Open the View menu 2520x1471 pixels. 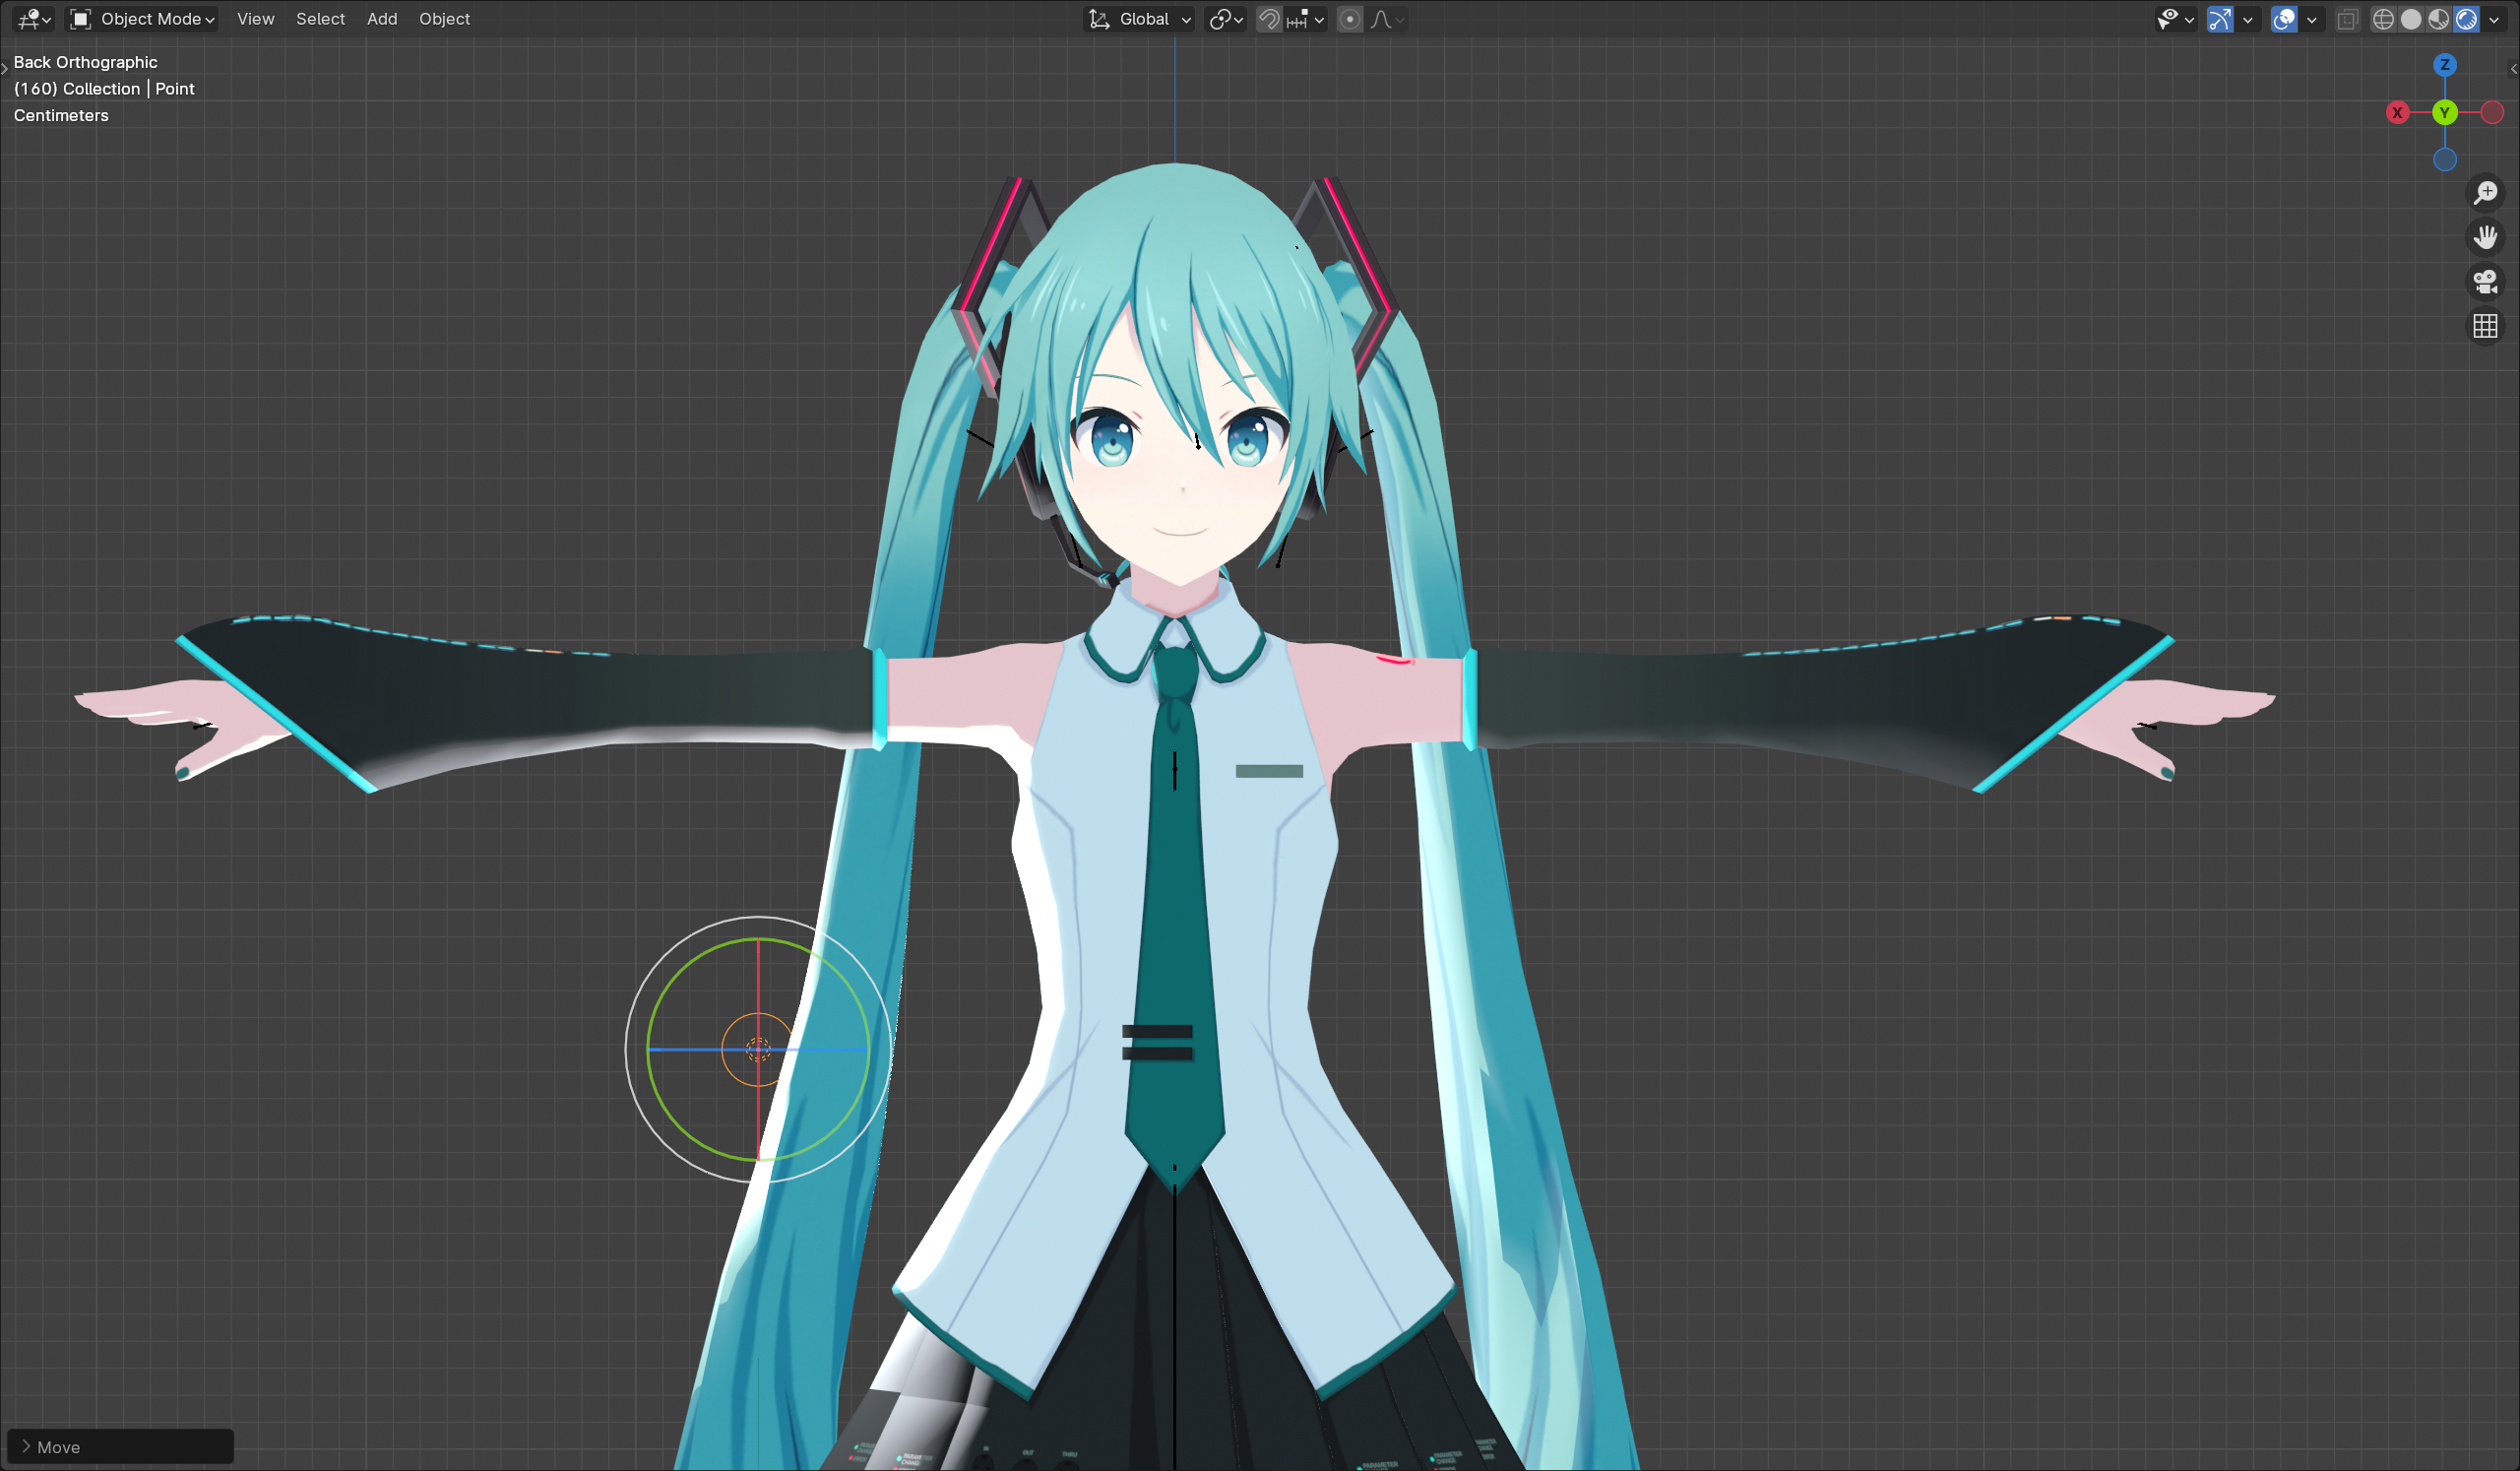click(255, 19)
